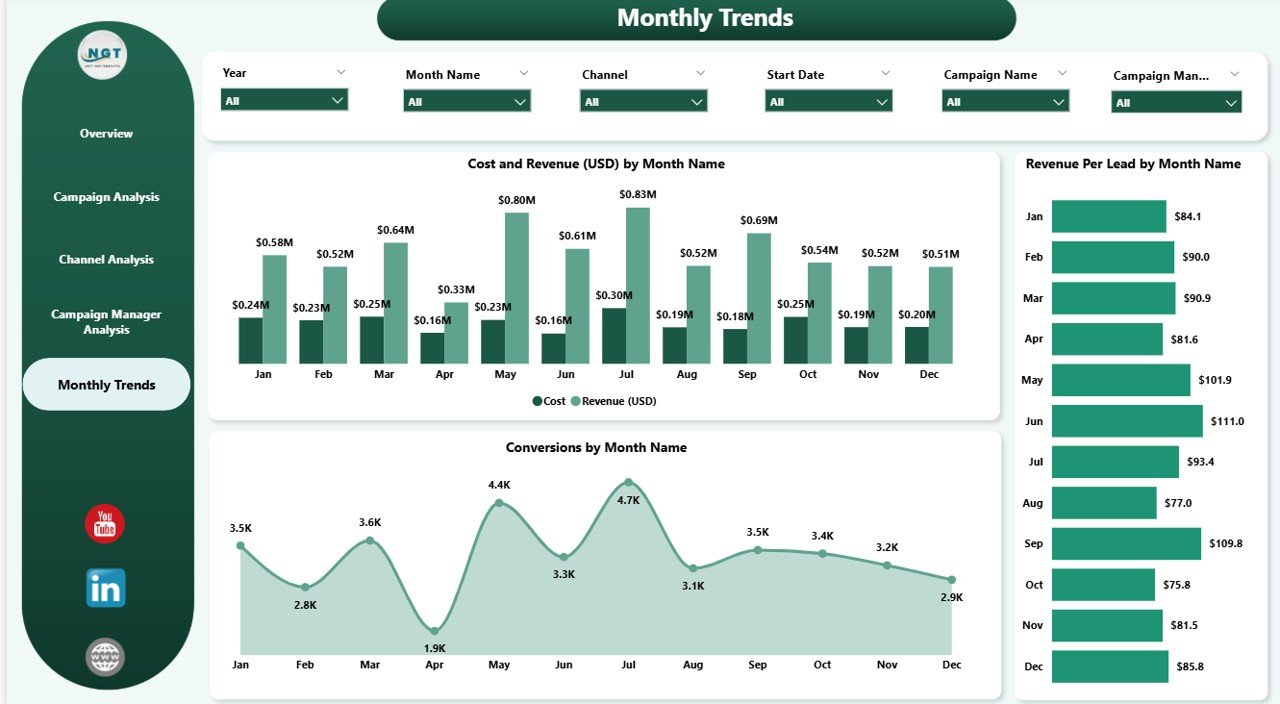The image size is (1280, 704).
Task: Expand the Month Name slicer
Action: pyautogui.click(x=519, y=101)
